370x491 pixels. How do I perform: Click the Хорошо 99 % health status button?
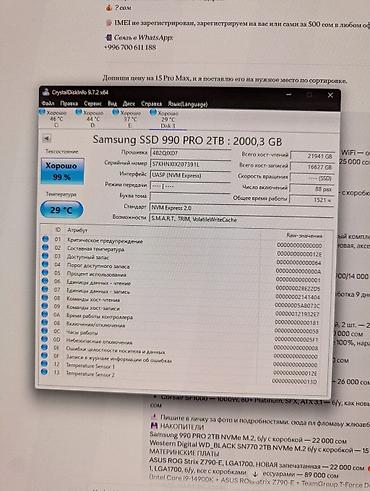62,171
